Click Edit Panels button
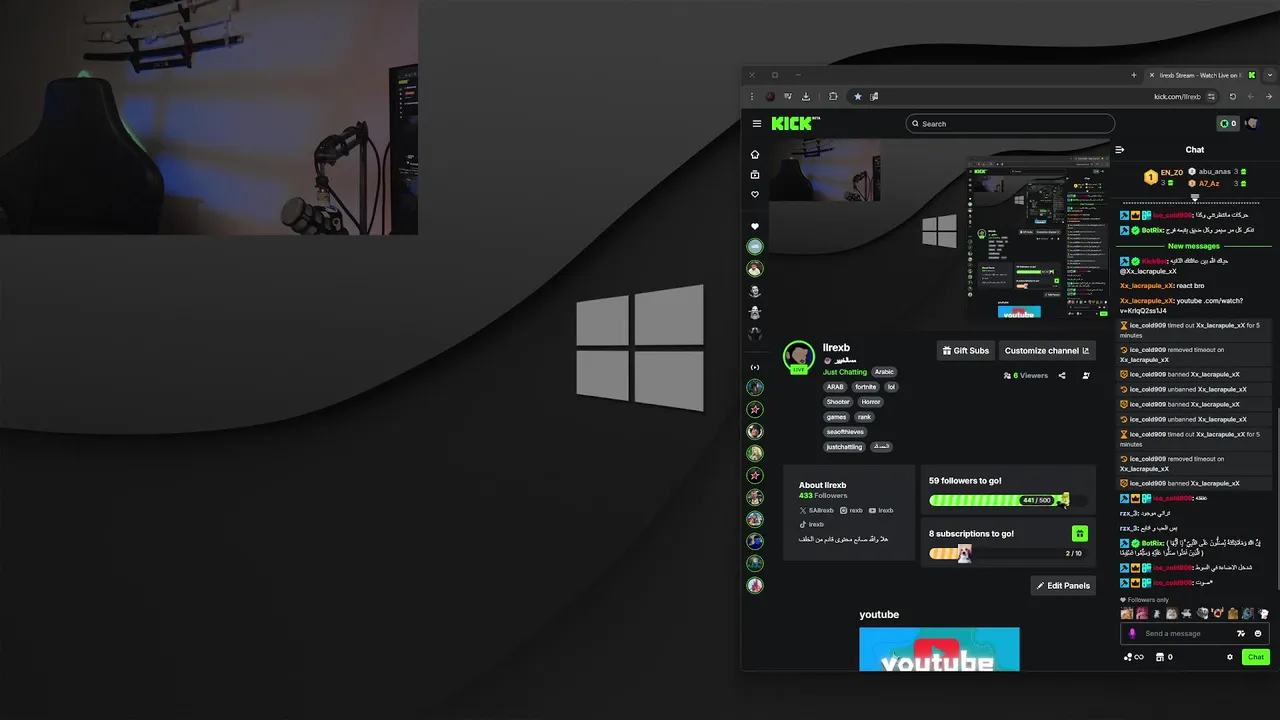 [1063, 585]
